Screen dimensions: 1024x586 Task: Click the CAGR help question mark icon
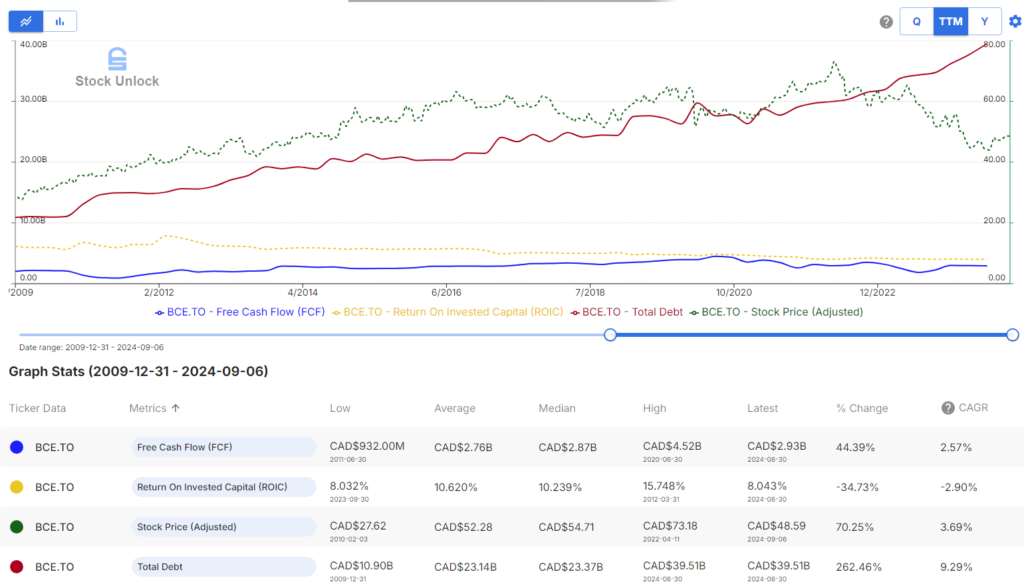pyautogui.click(x=948, y=408)
